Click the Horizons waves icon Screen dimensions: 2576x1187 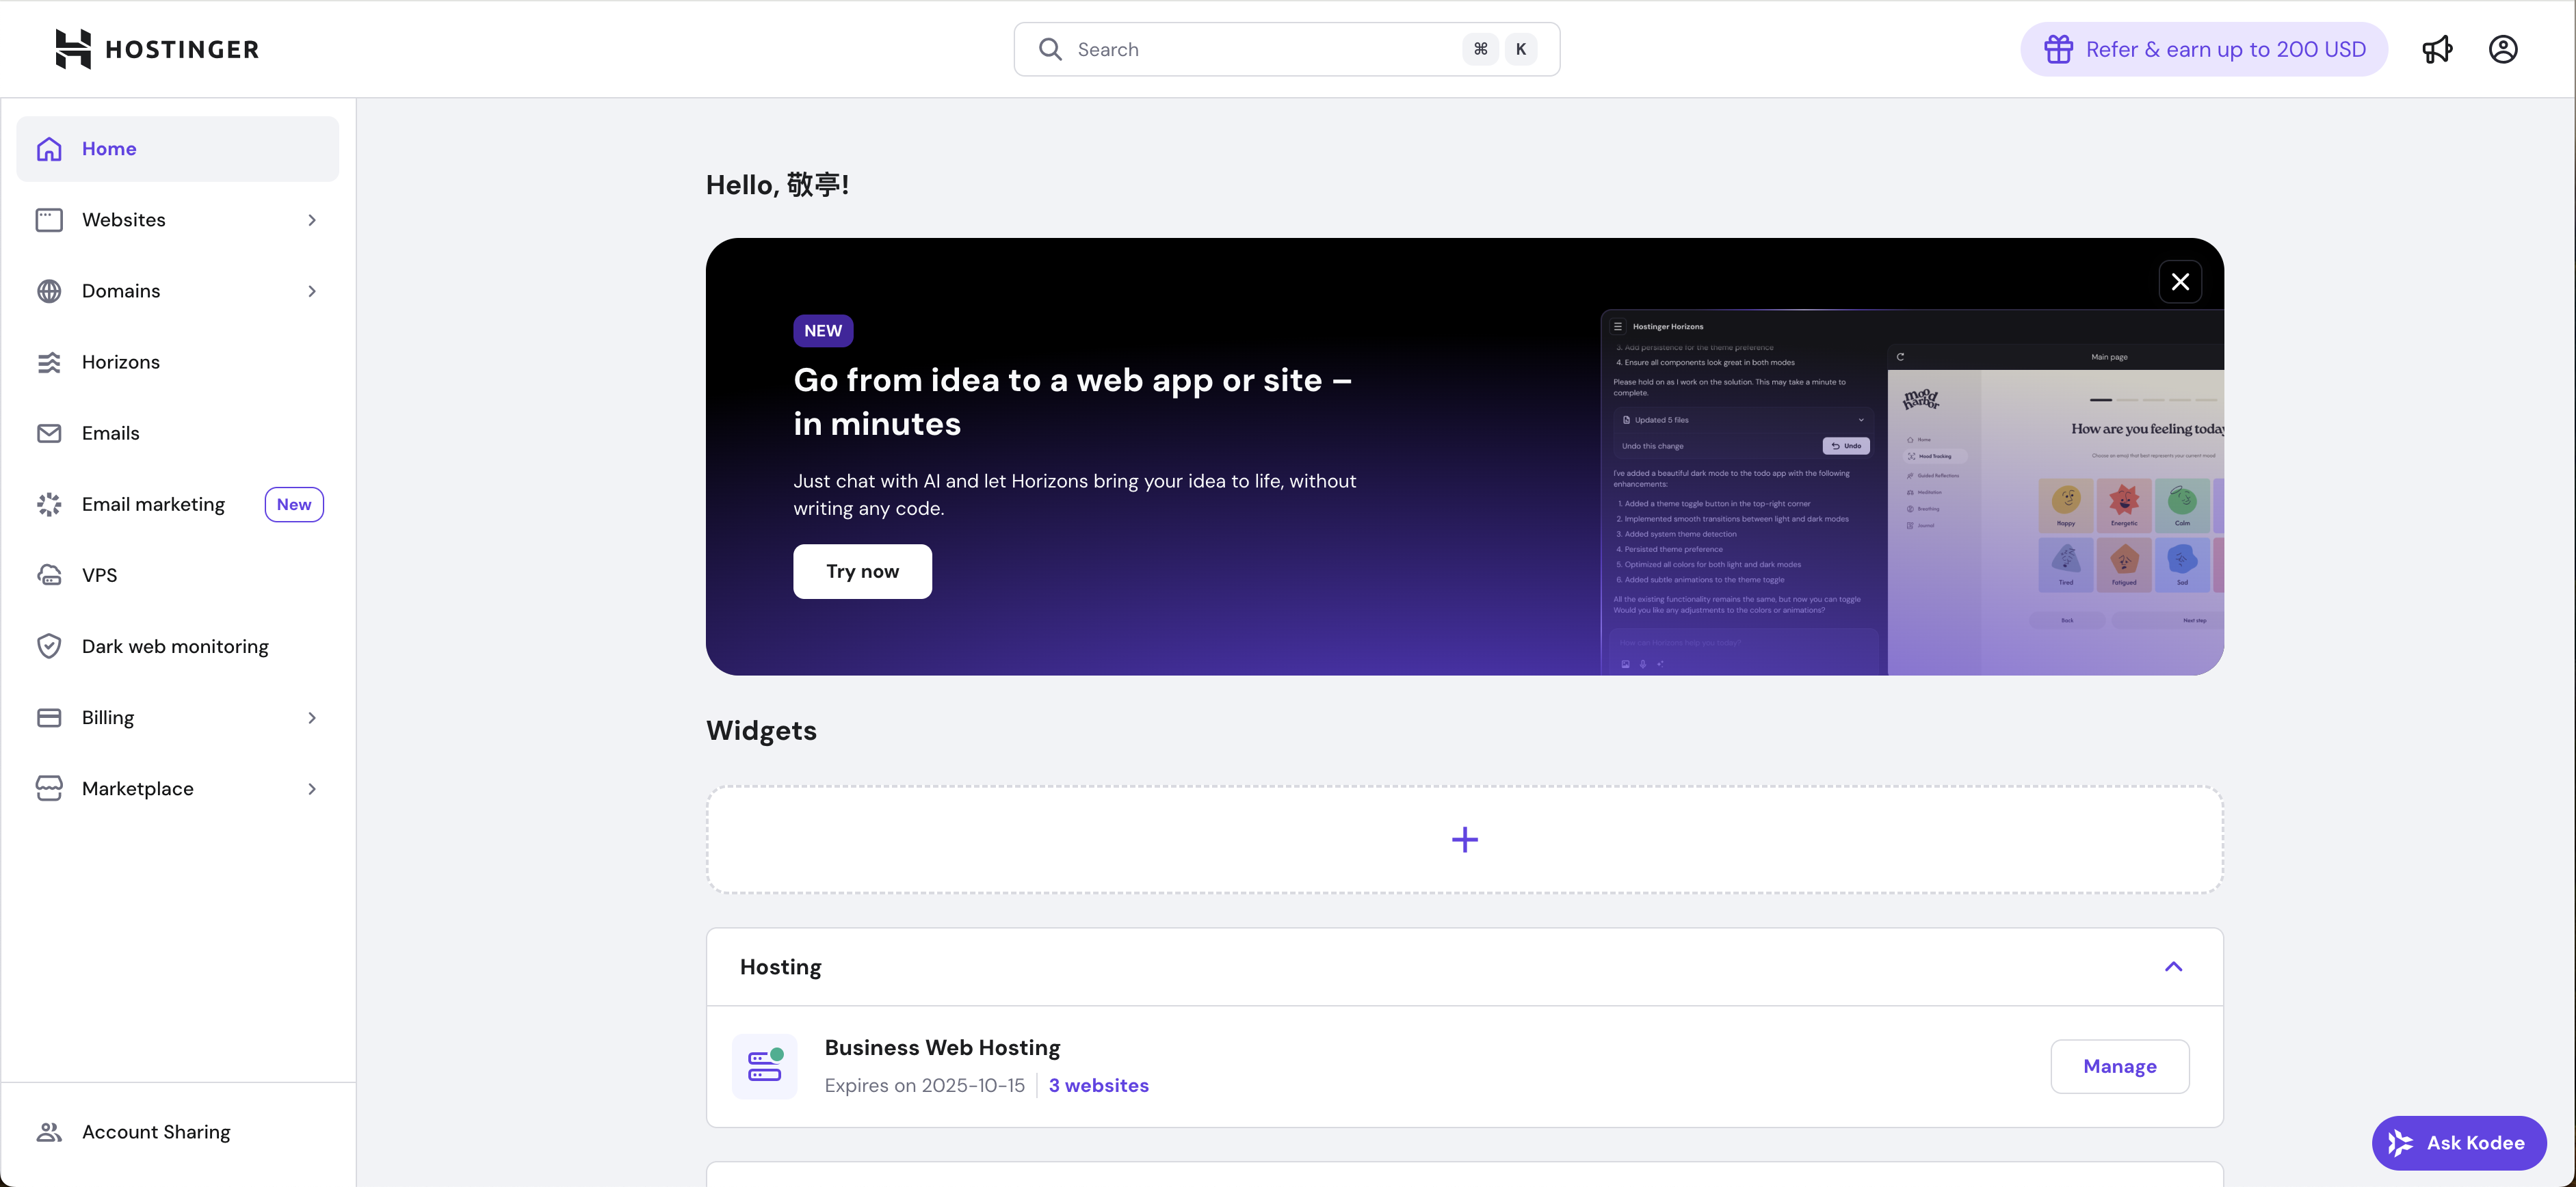49,362
